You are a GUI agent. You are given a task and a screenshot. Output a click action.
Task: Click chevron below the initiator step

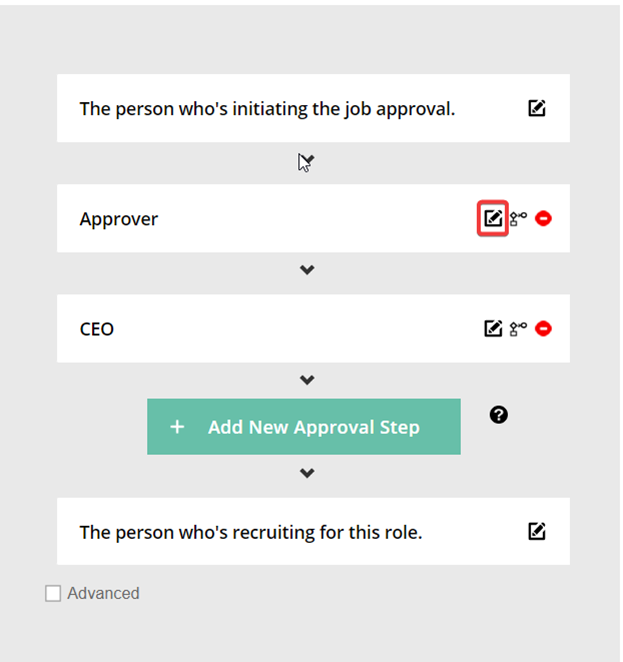click(307, 160)
